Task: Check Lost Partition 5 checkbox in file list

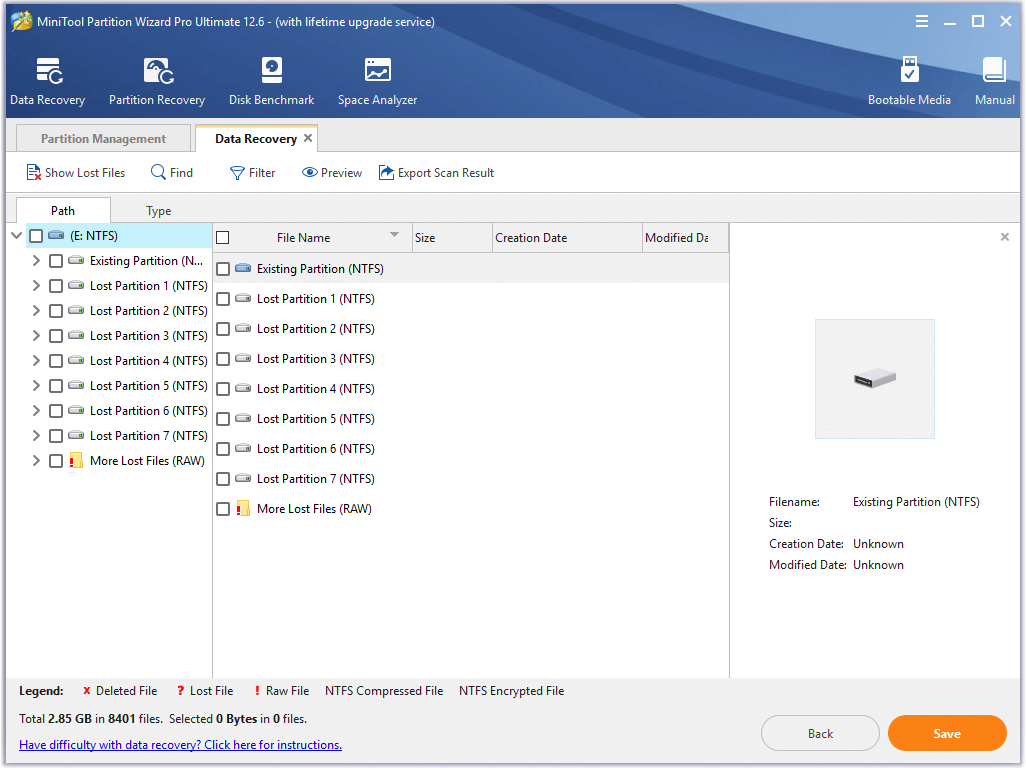Action: tap(223, 419)
